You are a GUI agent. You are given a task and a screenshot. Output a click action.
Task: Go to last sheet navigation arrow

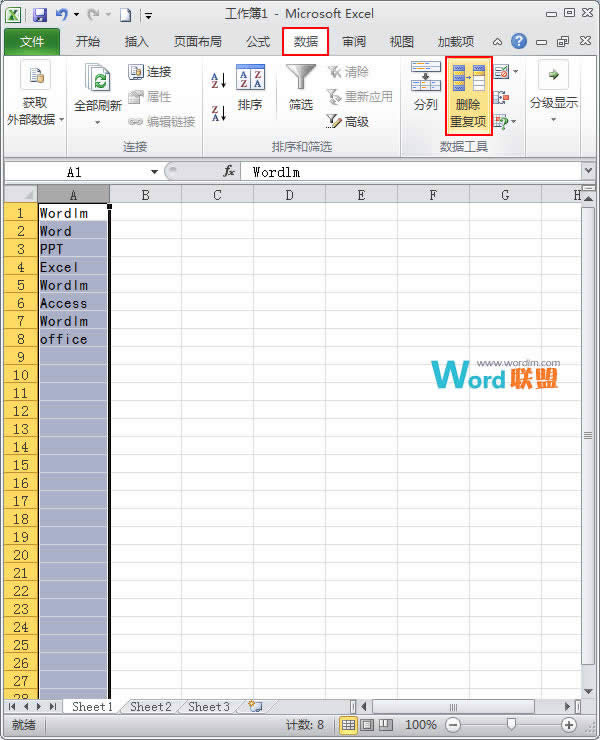tap(53, 706)
